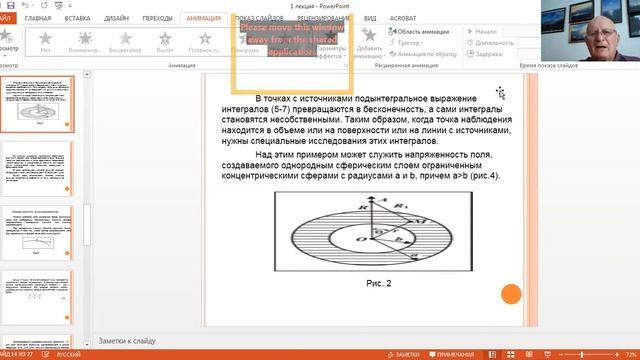Select the second slide thumbnail with text only
Screen dimensions: 640x360
point(38,169)
